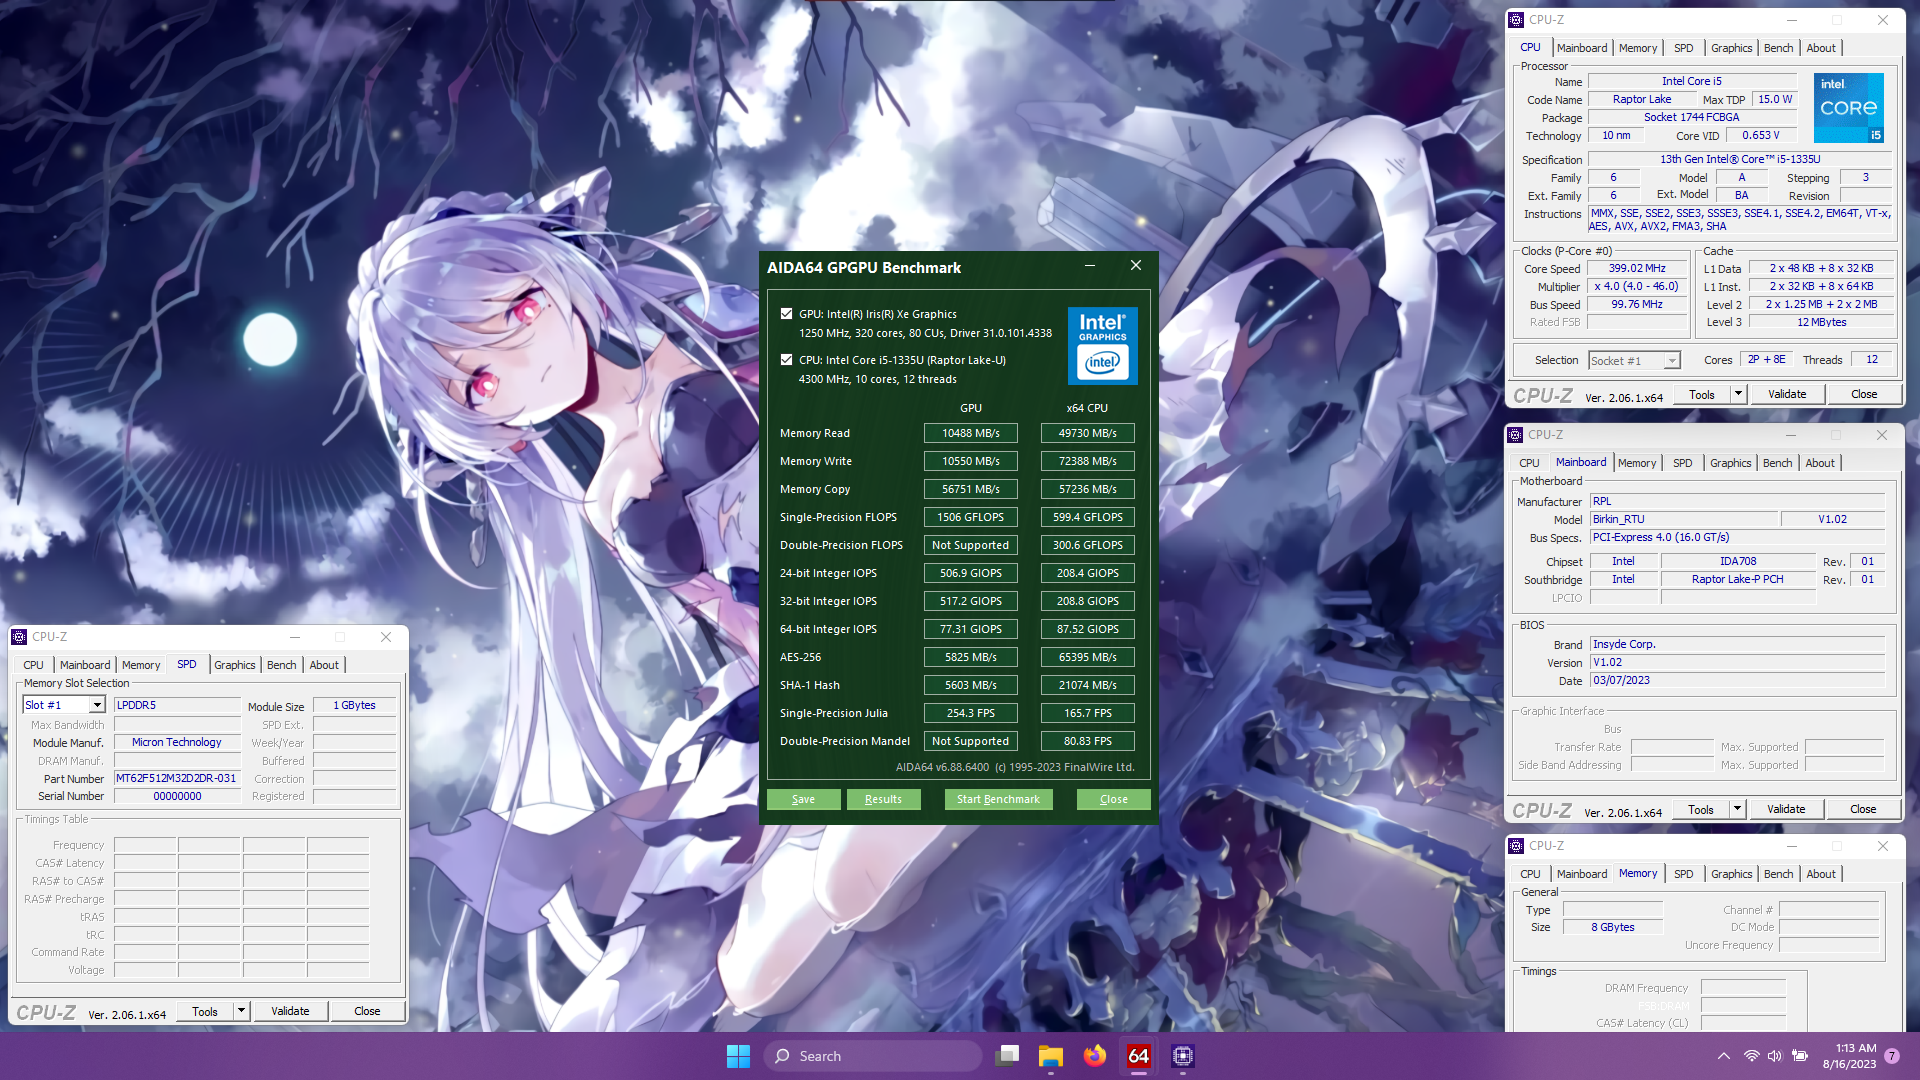Open the volume tray icon
This screenshot has height=1080, width=1920.
click(x=1774, y=1056)
